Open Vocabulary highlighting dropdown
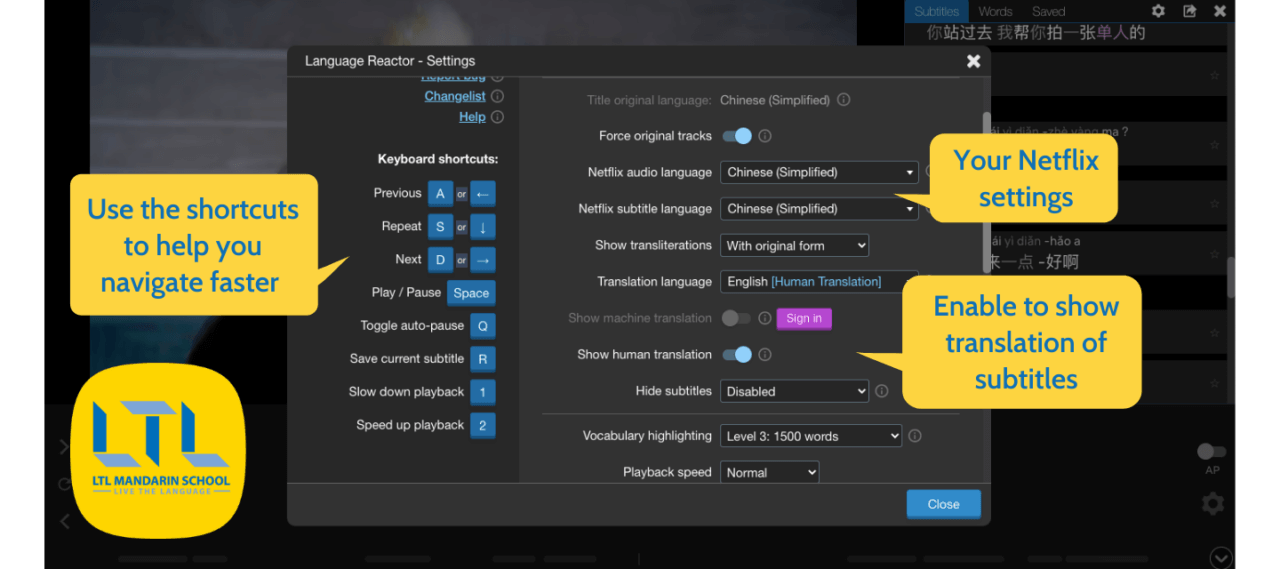This screenshot has width=1280, height=569. (x=811, y=436)
